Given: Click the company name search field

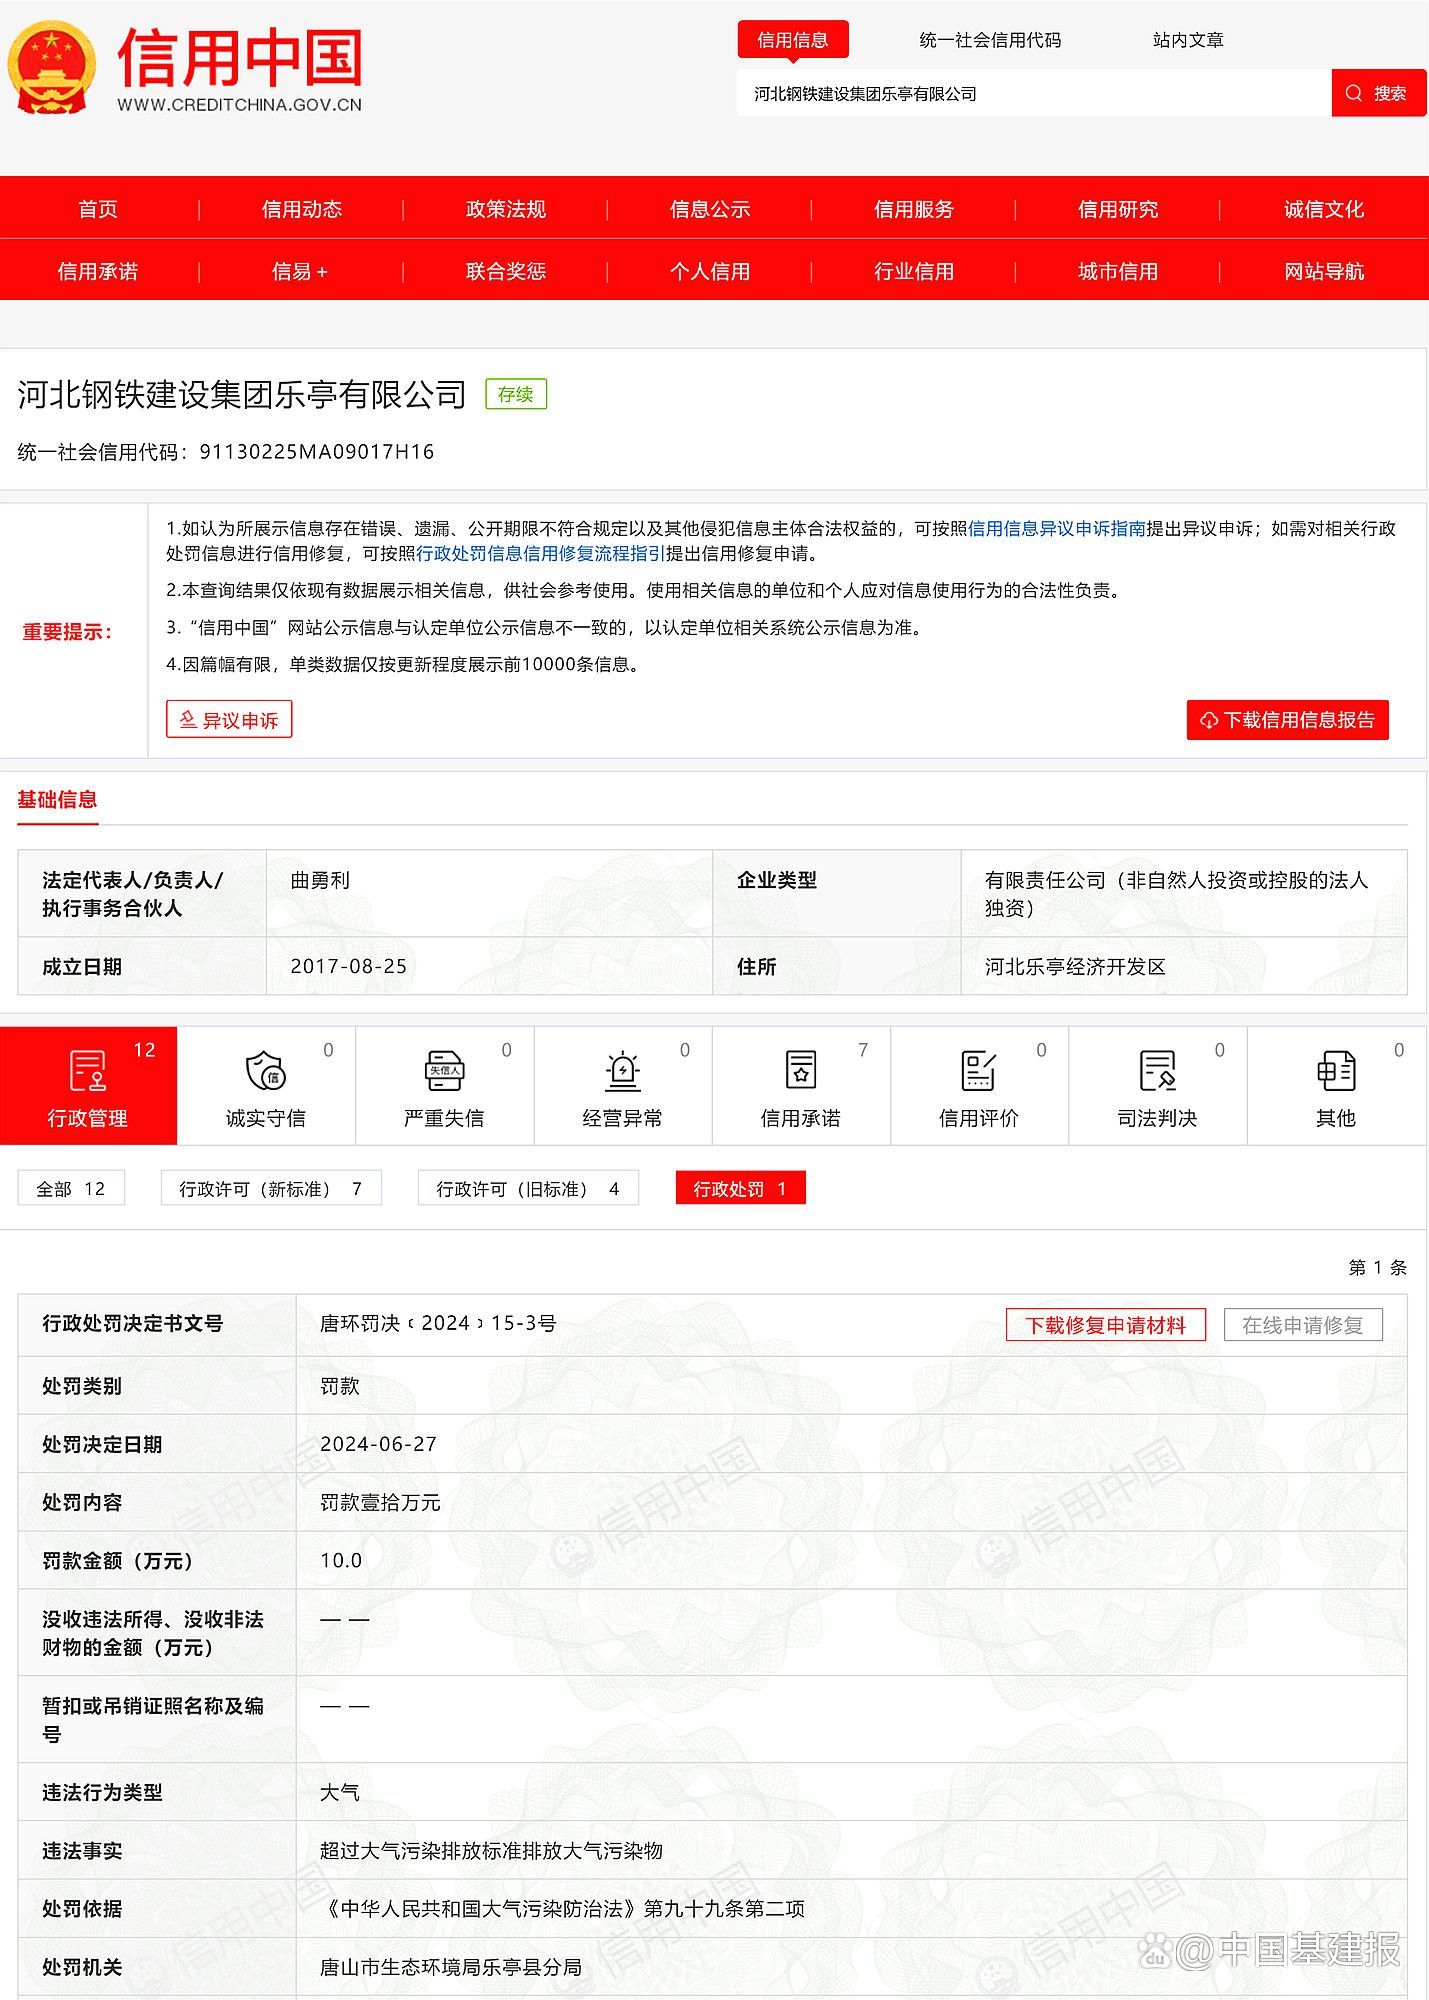Looking at the screenshot, I should (1034, 93).
